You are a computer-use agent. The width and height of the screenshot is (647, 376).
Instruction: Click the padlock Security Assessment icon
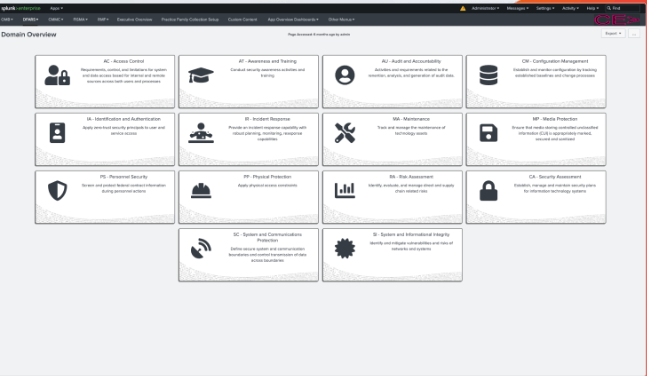tap(489, 191)
